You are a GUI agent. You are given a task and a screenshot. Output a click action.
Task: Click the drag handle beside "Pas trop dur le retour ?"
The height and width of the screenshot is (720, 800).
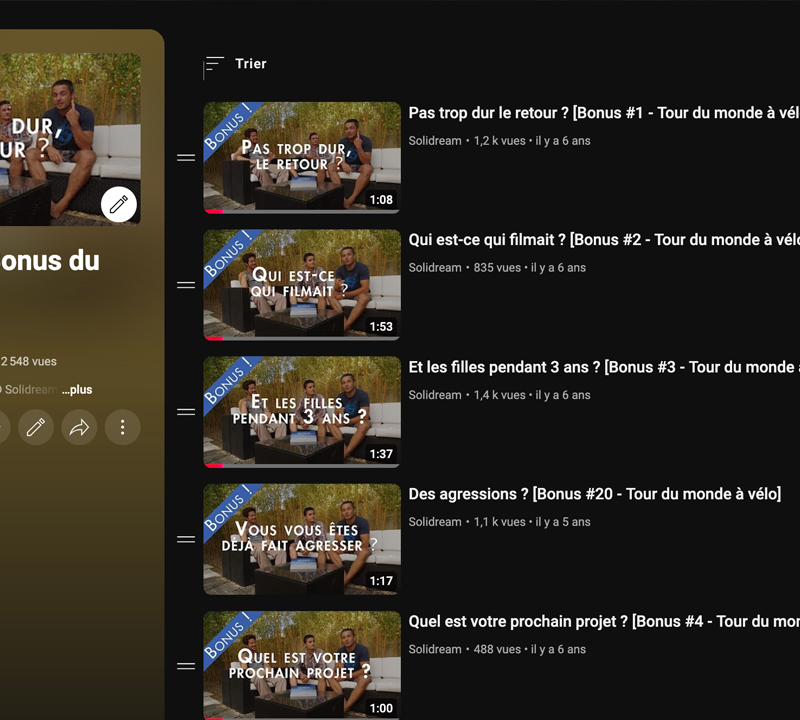point(186,158)
